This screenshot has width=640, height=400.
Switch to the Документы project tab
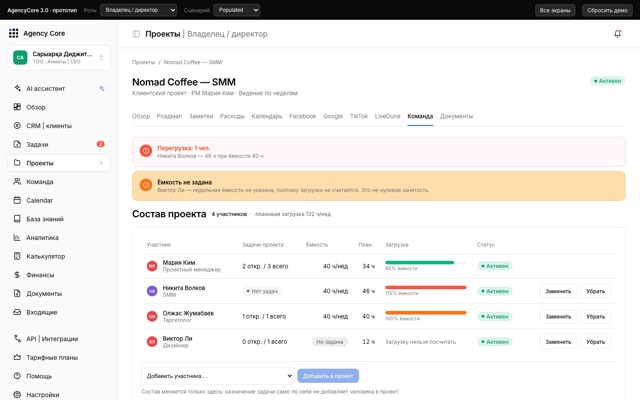[x=456, y=116]
